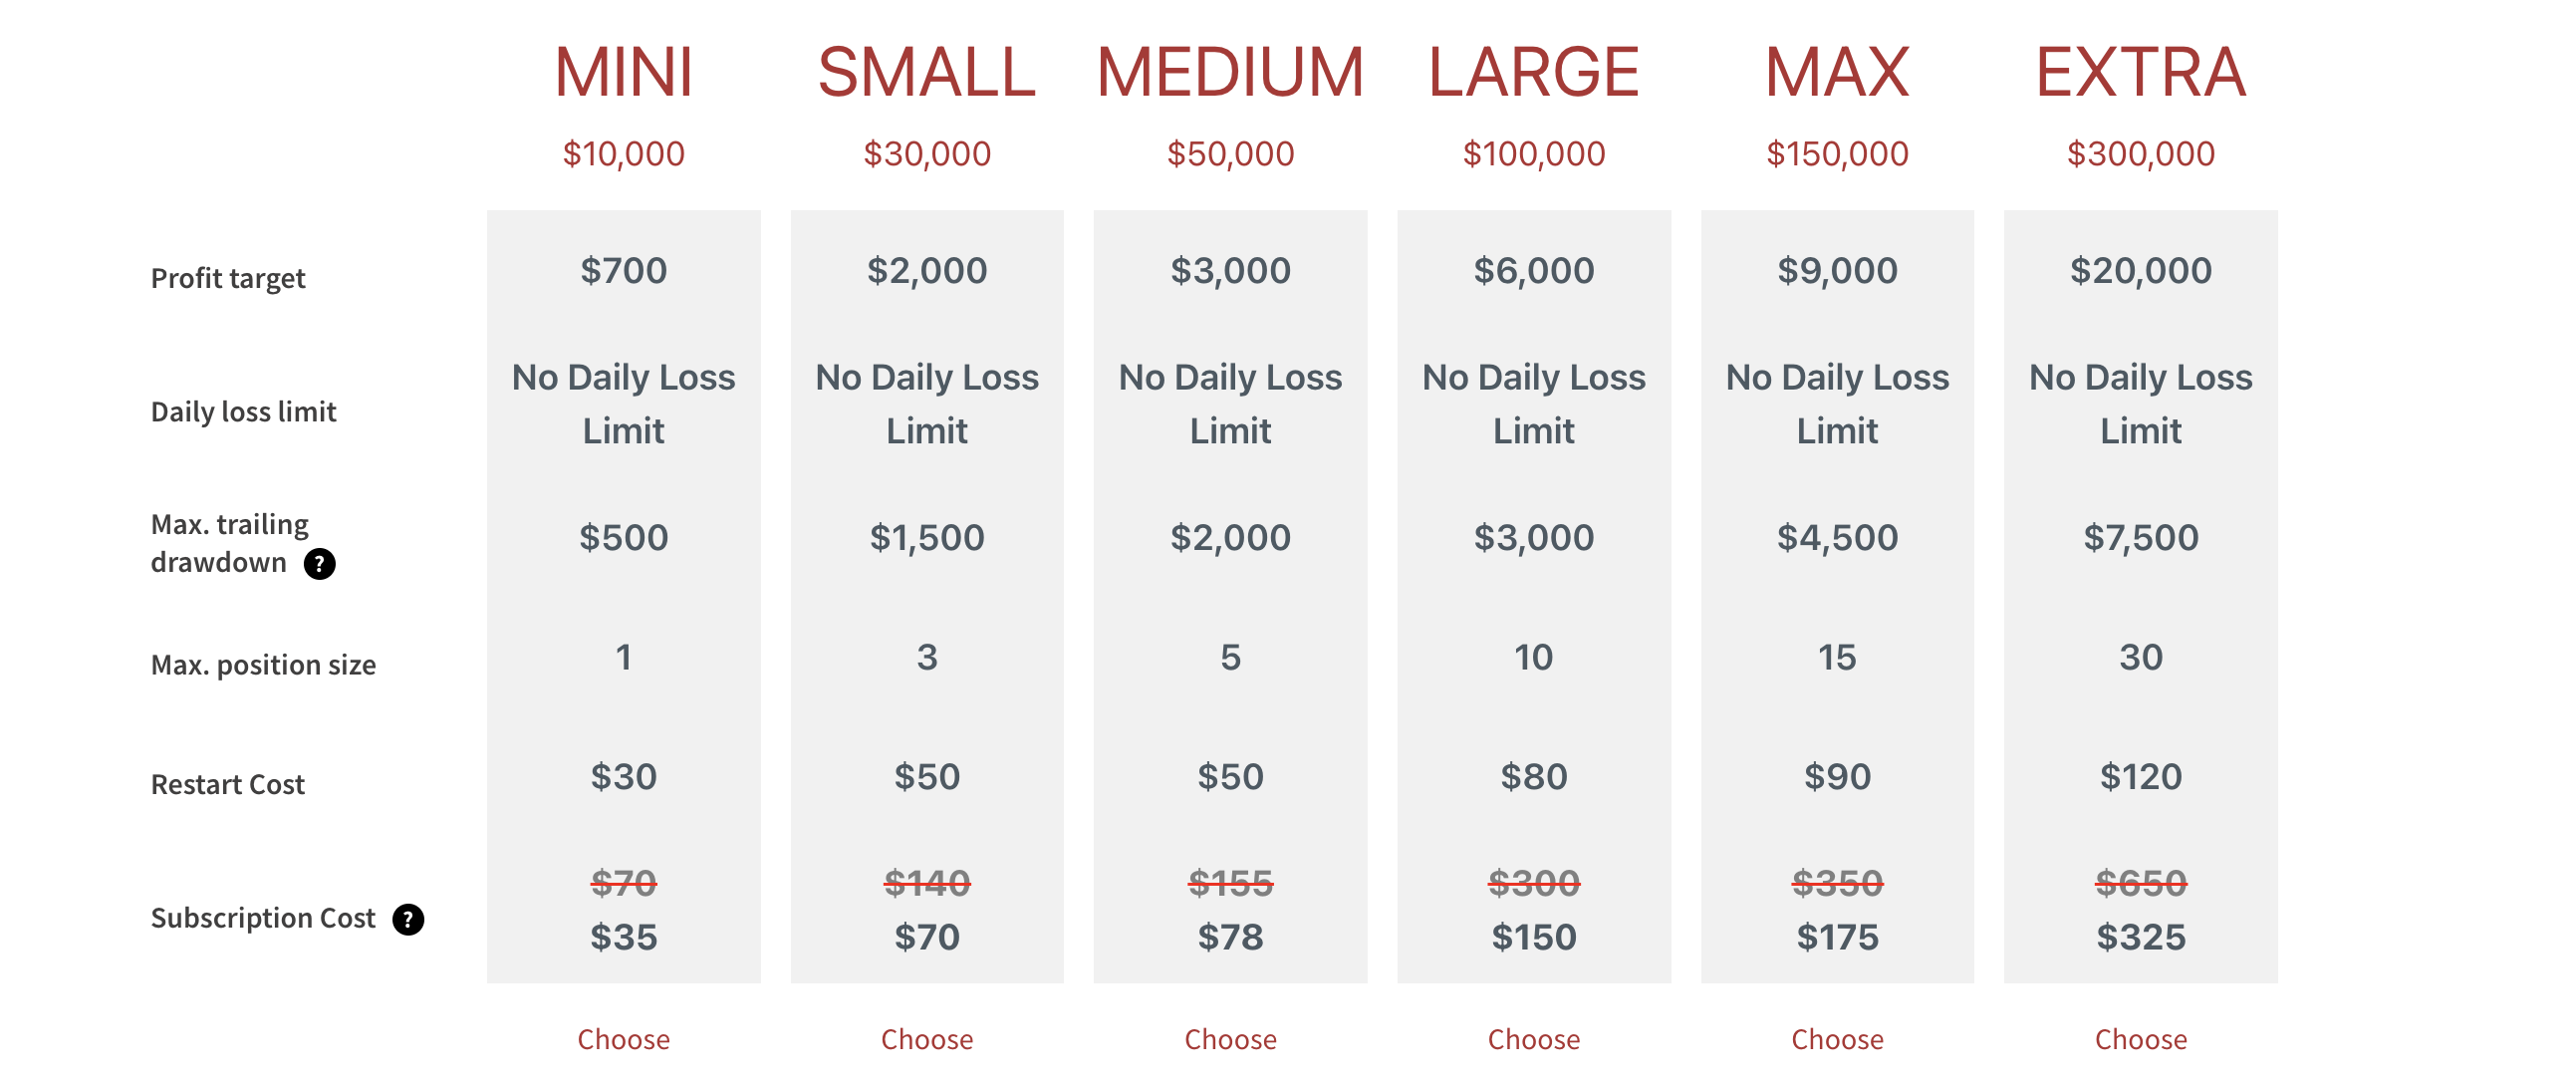Click the Restart Cost row label

(x=228, y=784)
